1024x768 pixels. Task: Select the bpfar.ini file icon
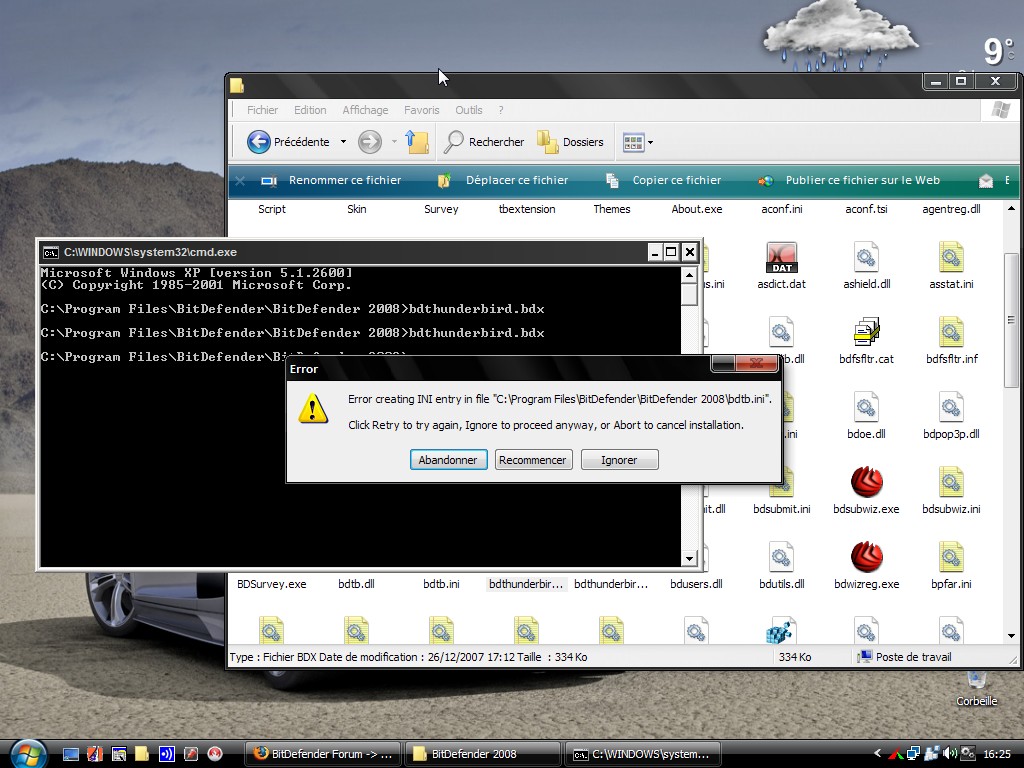[951, 557]
